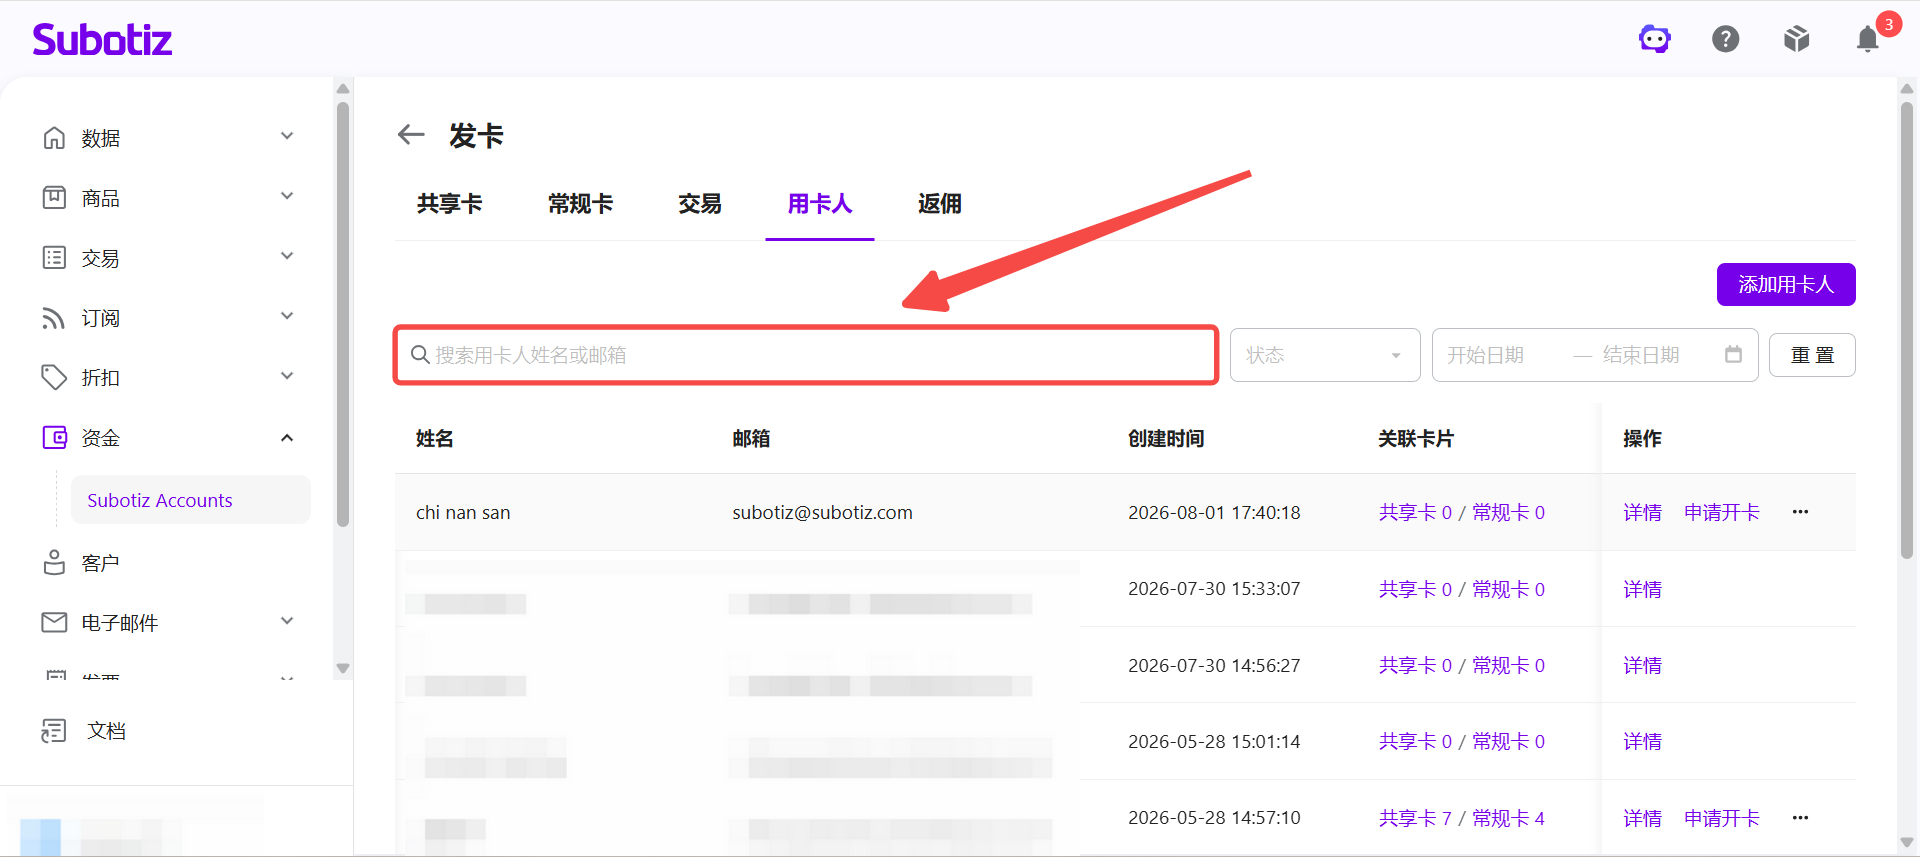Open 详情 for chi nan san
This screenshot has height=857, width=1920.
click(1642, 513)
